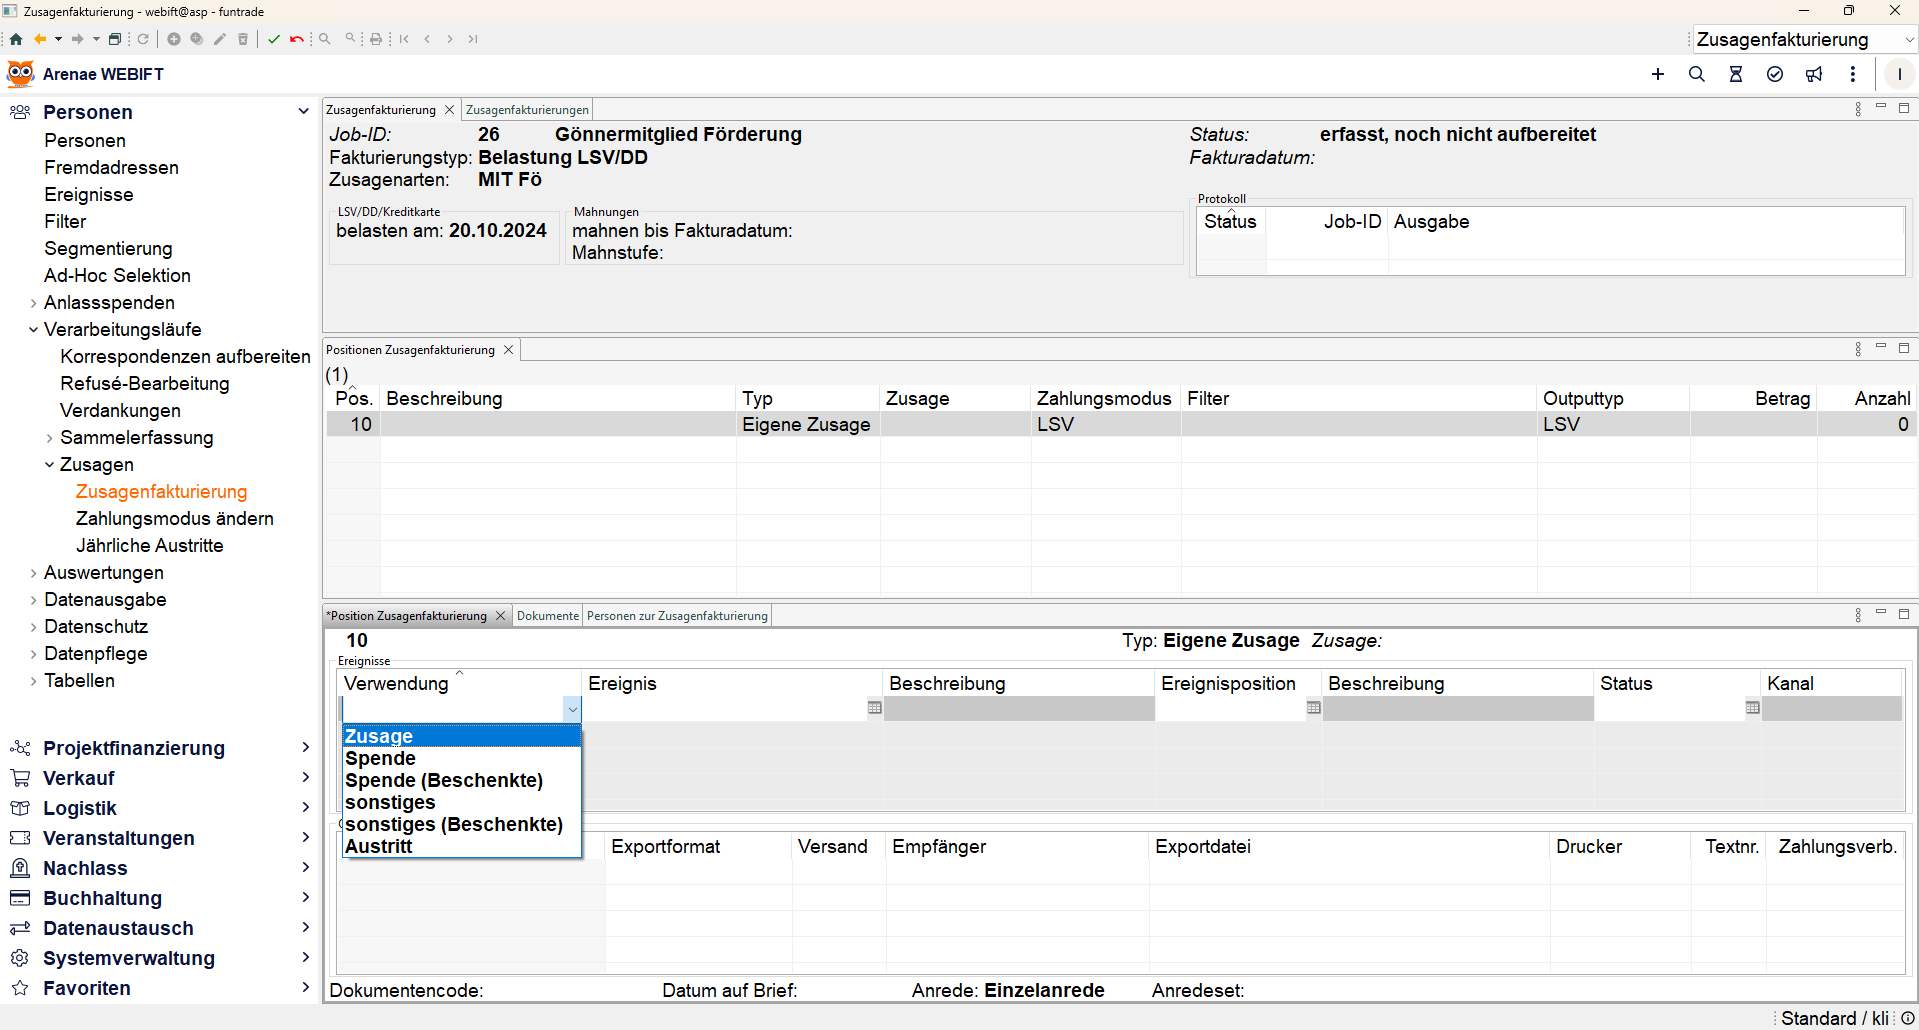Expand the Sammelerfassung tree node

click(49, 438)
